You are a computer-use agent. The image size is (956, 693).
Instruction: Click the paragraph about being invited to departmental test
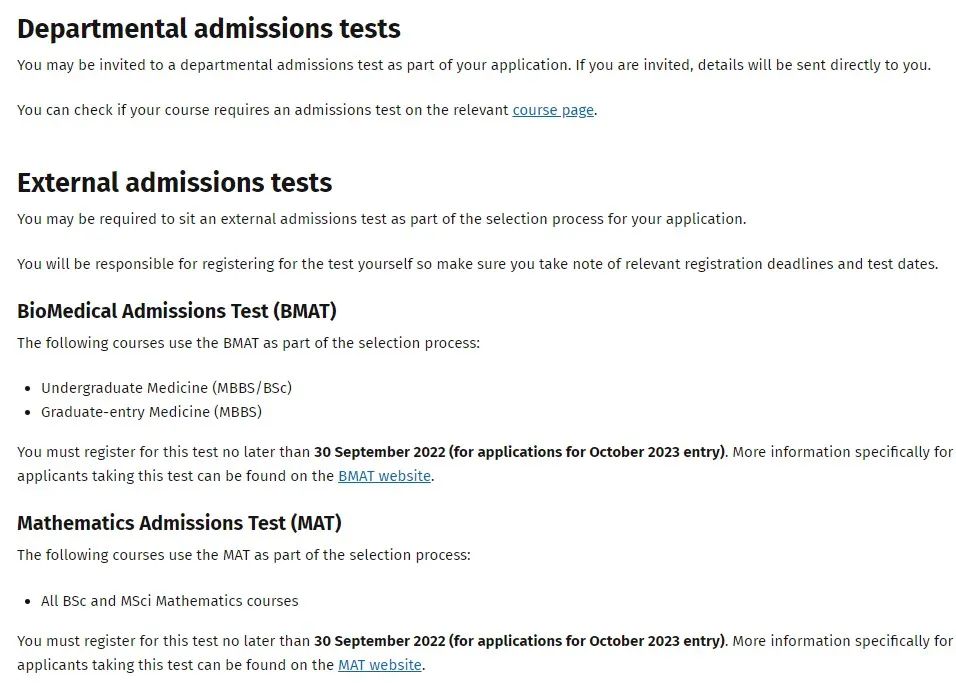474,65
